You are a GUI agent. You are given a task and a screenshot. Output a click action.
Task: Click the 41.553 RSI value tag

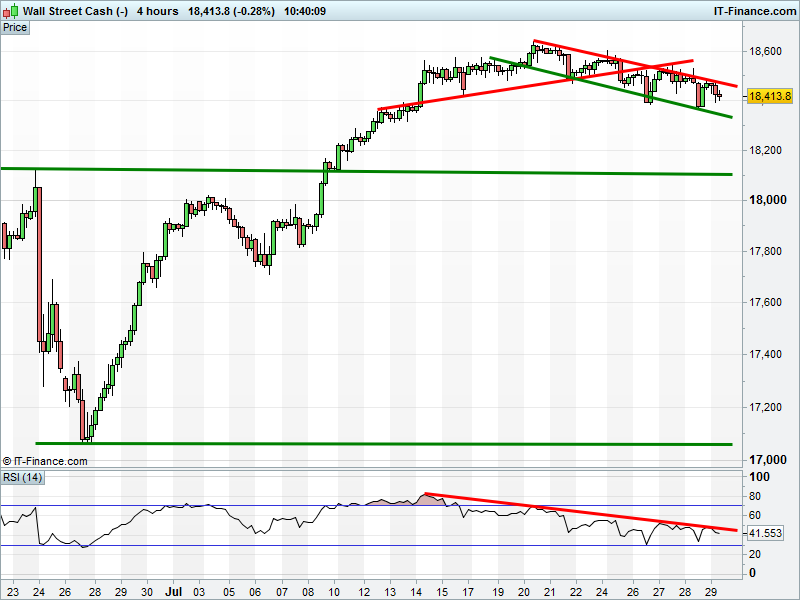pyautogui.click(x=765, y=533)
